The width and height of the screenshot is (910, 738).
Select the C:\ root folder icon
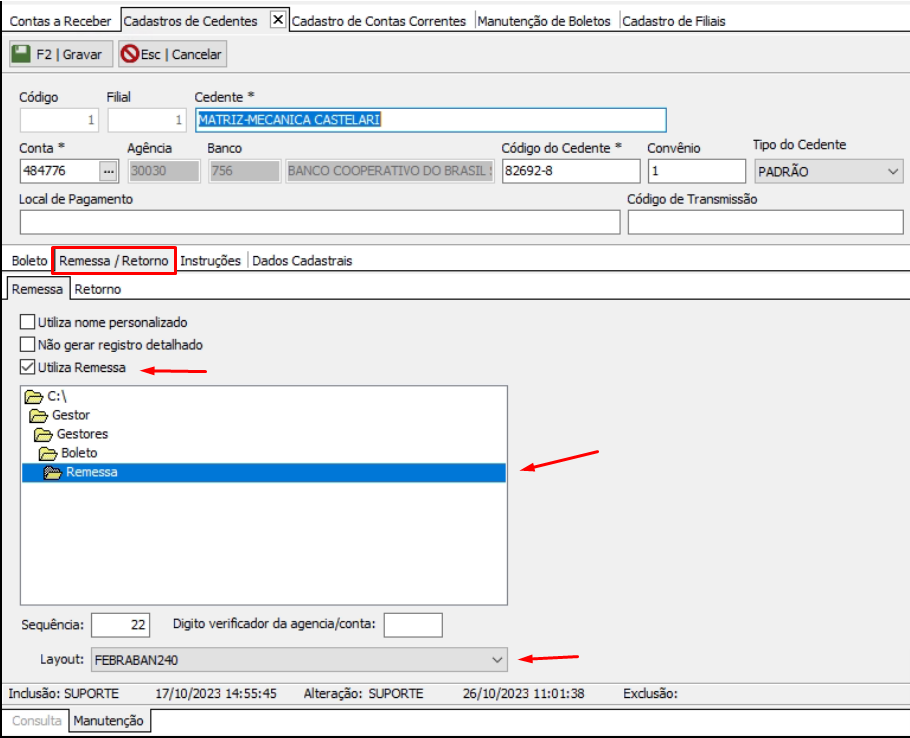(x=34, y=397)
